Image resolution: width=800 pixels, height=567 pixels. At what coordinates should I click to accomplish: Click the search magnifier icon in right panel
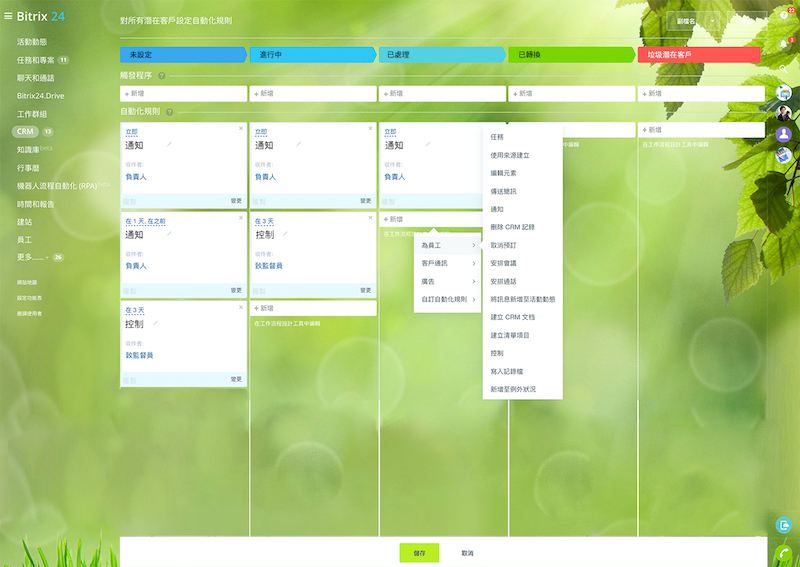click(784, 69)
